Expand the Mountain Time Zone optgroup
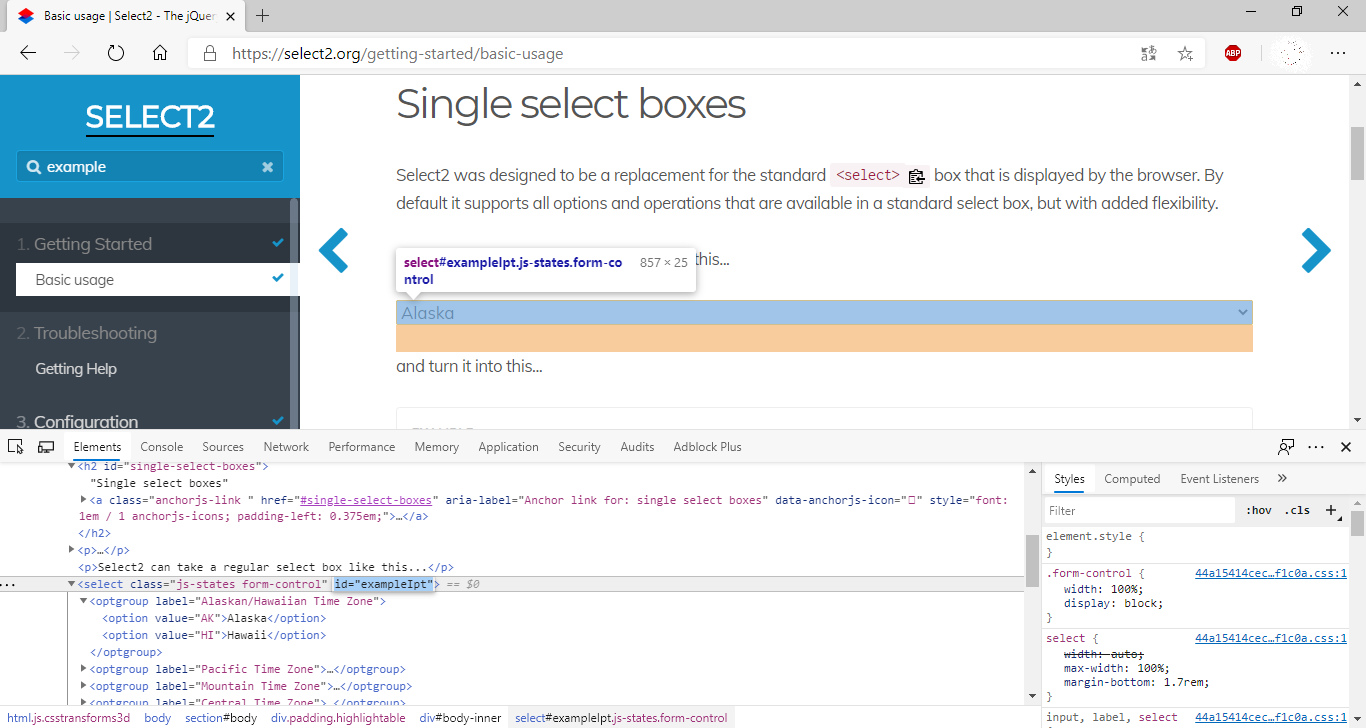Viewport: 1366px width, 728px height. point(84,686)
